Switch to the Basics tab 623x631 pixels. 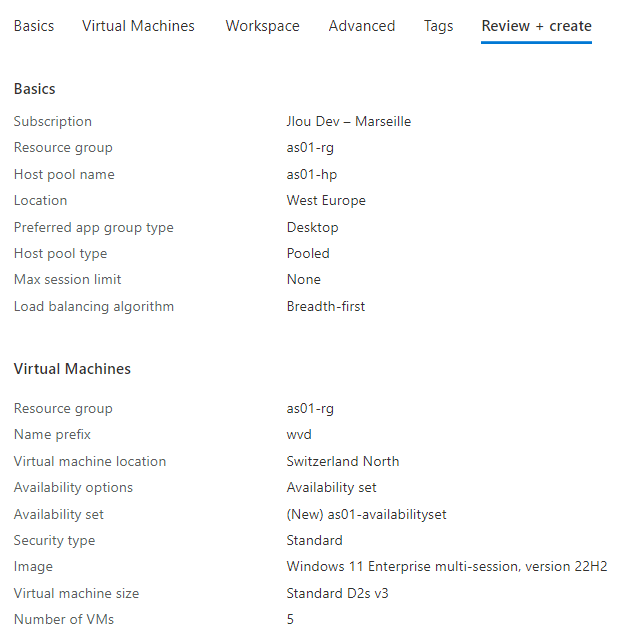coord(34,26)
